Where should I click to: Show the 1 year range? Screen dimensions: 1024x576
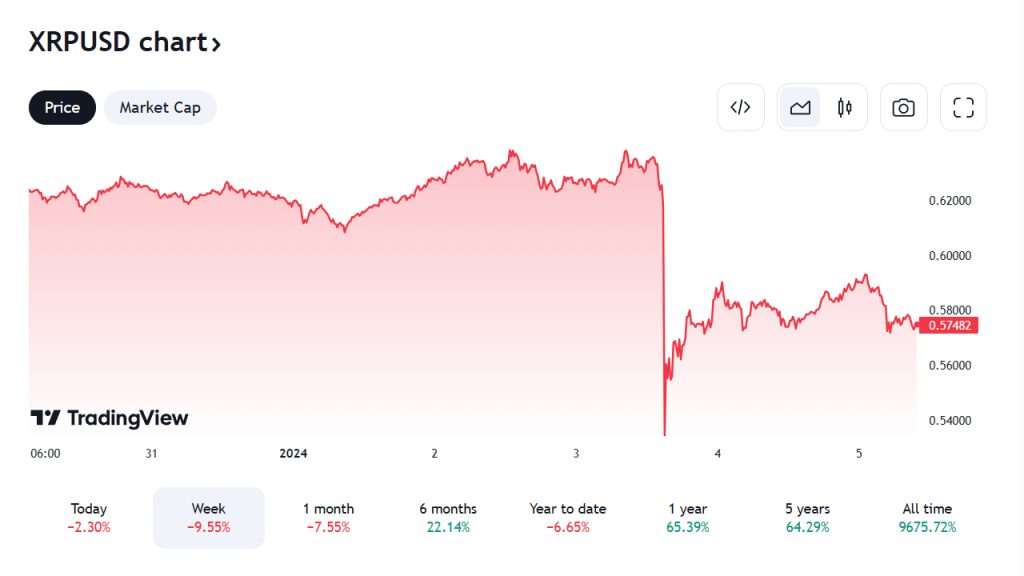coord(687,518)
